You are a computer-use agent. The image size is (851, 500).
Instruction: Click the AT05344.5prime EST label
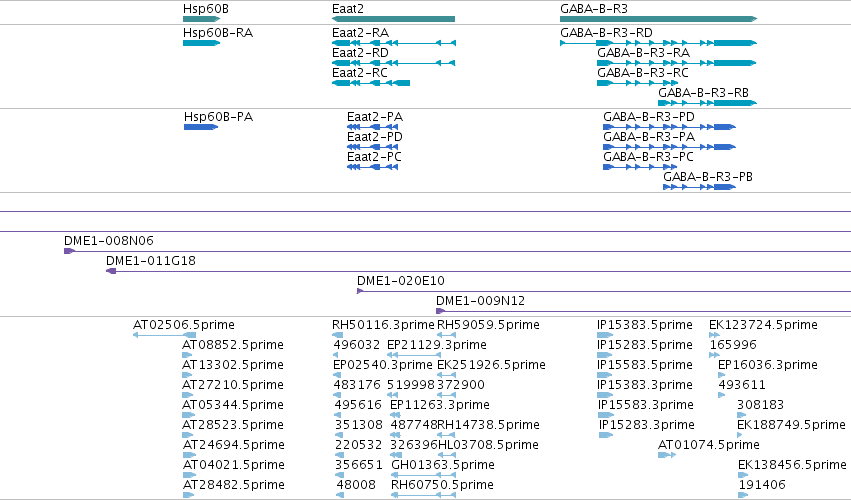click(x=233, y=405)
